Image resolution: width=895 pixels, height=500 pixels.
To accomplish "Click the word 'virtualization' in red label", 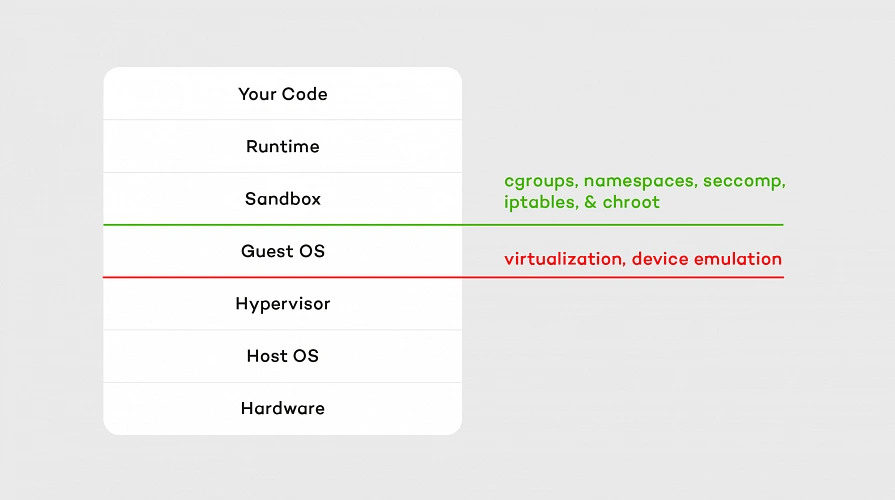I will 563,259.
